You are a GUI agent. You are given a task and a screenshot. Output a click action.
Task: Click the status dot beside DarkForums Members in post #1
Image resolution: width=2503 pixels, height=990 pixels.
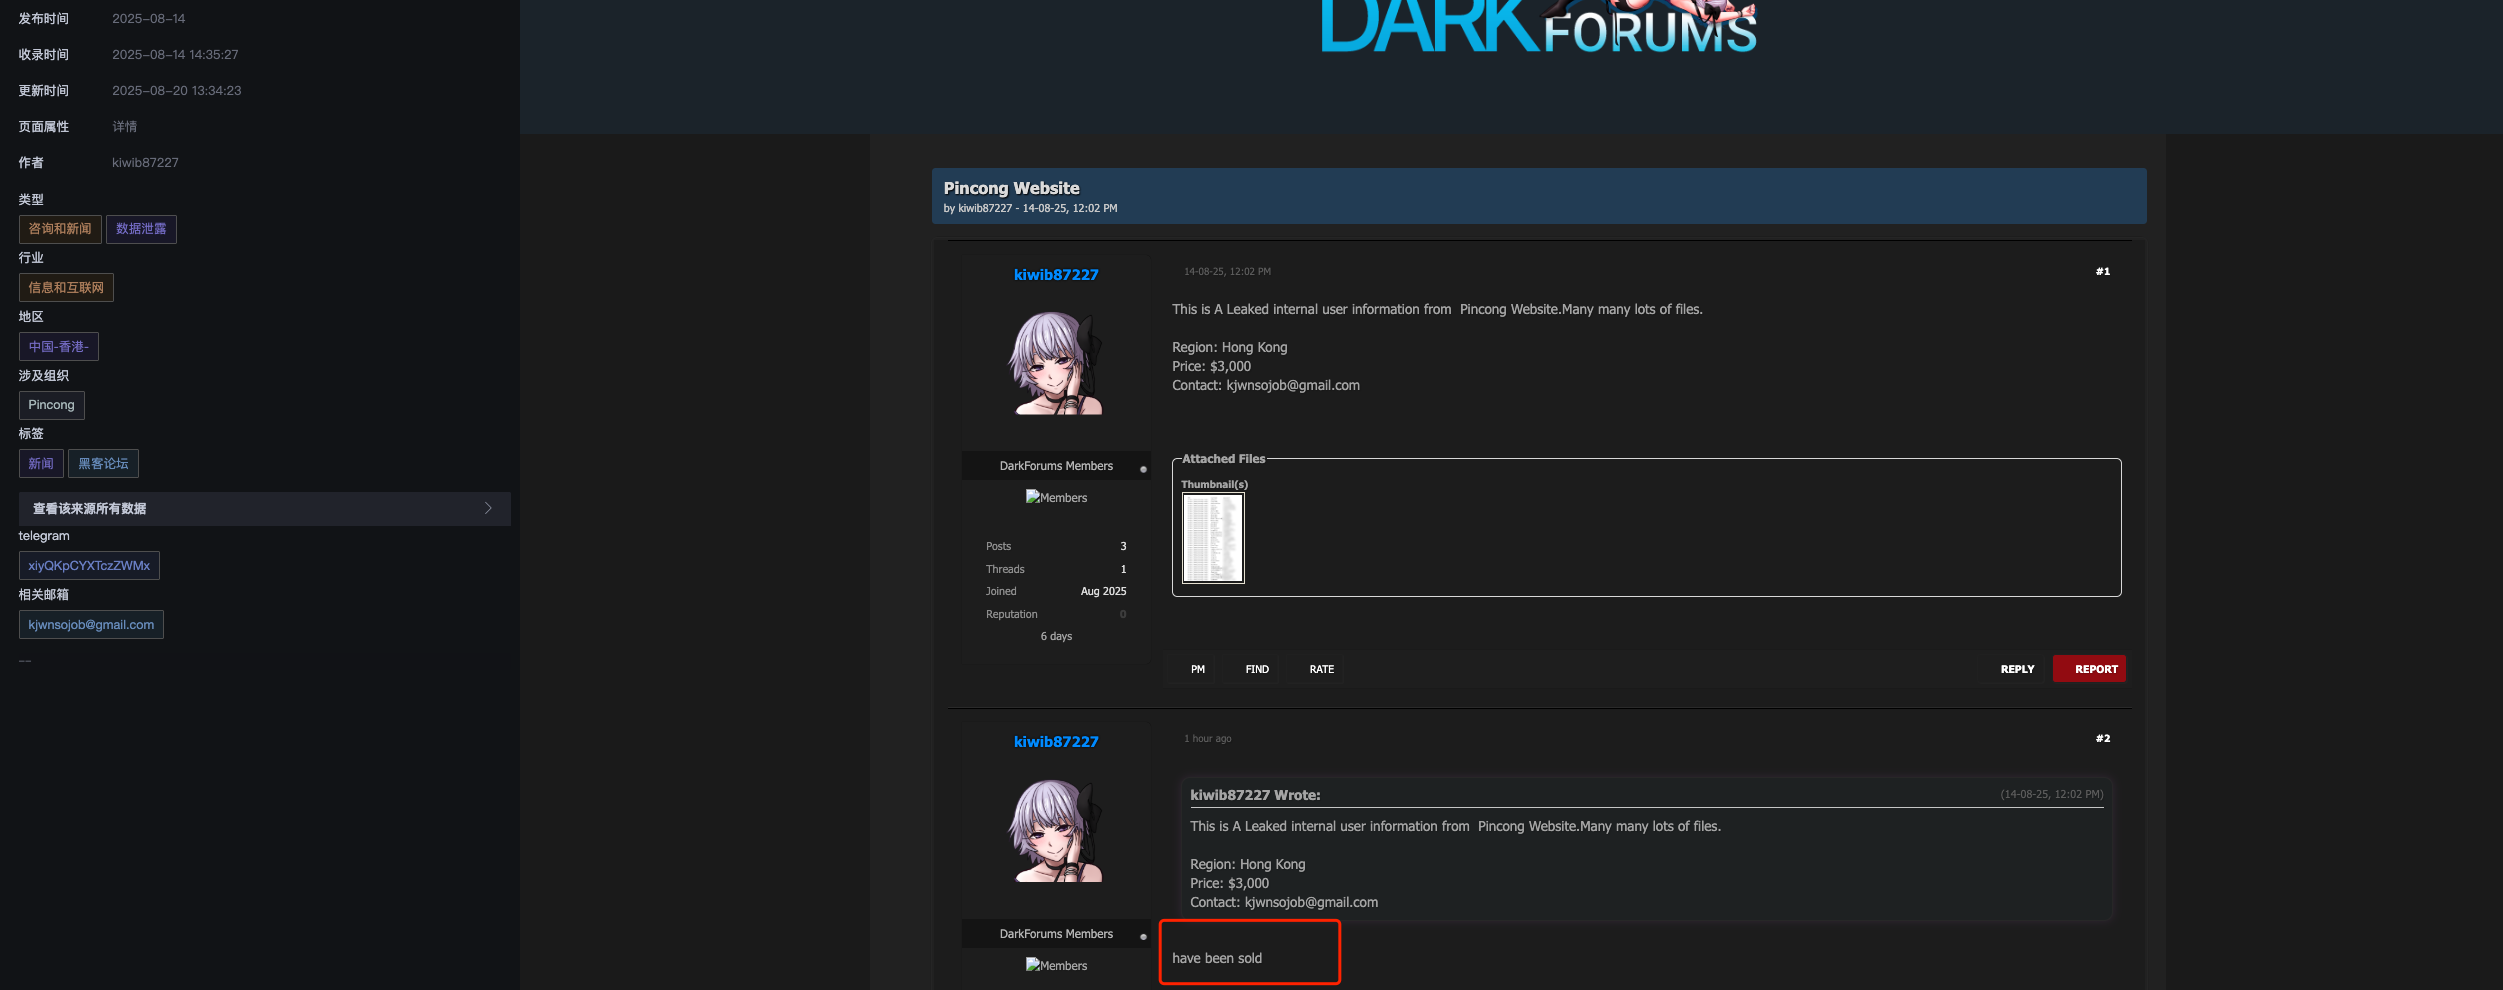point(1143,469)
